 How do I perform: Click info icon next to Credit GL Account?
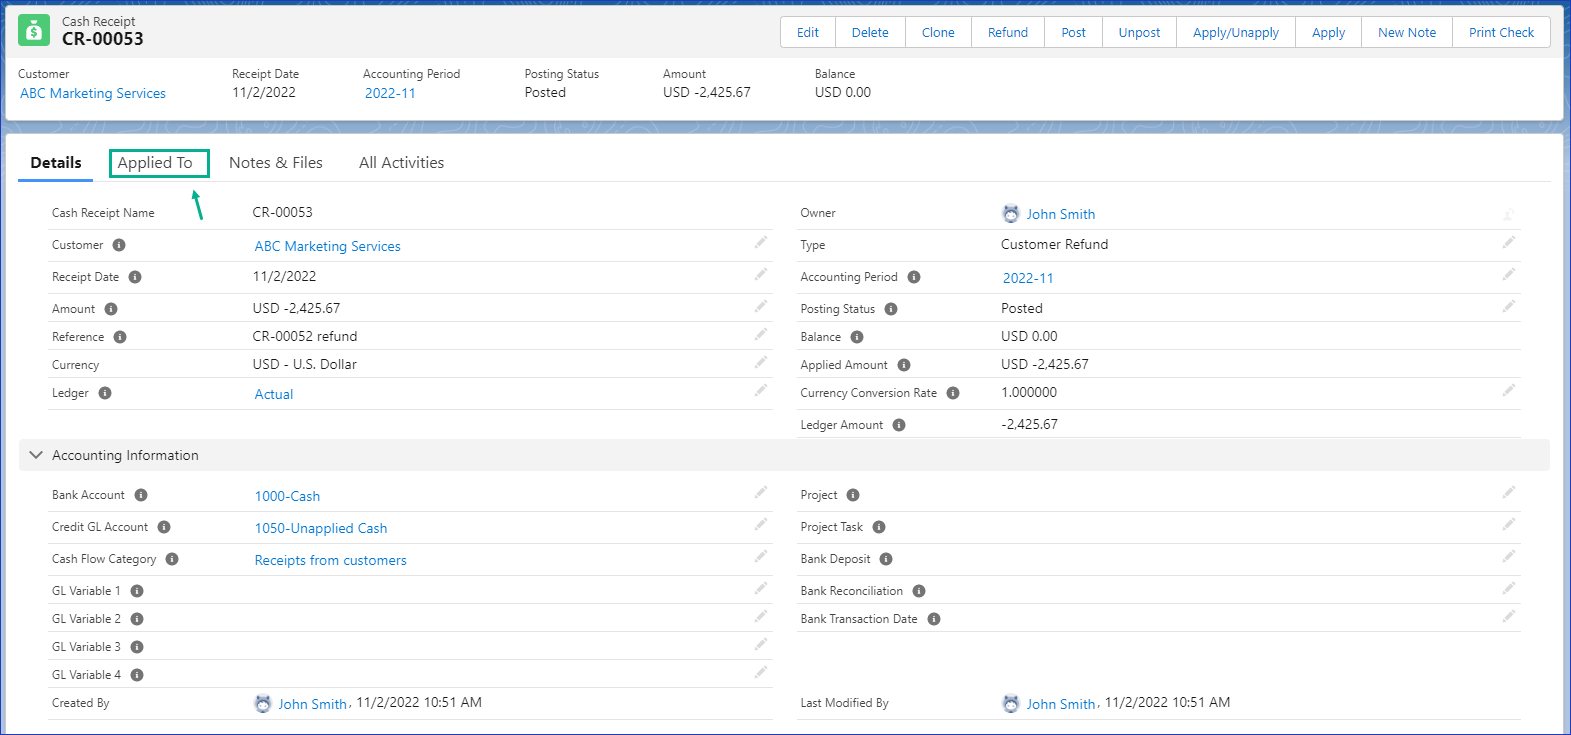[x=164, y=527]
